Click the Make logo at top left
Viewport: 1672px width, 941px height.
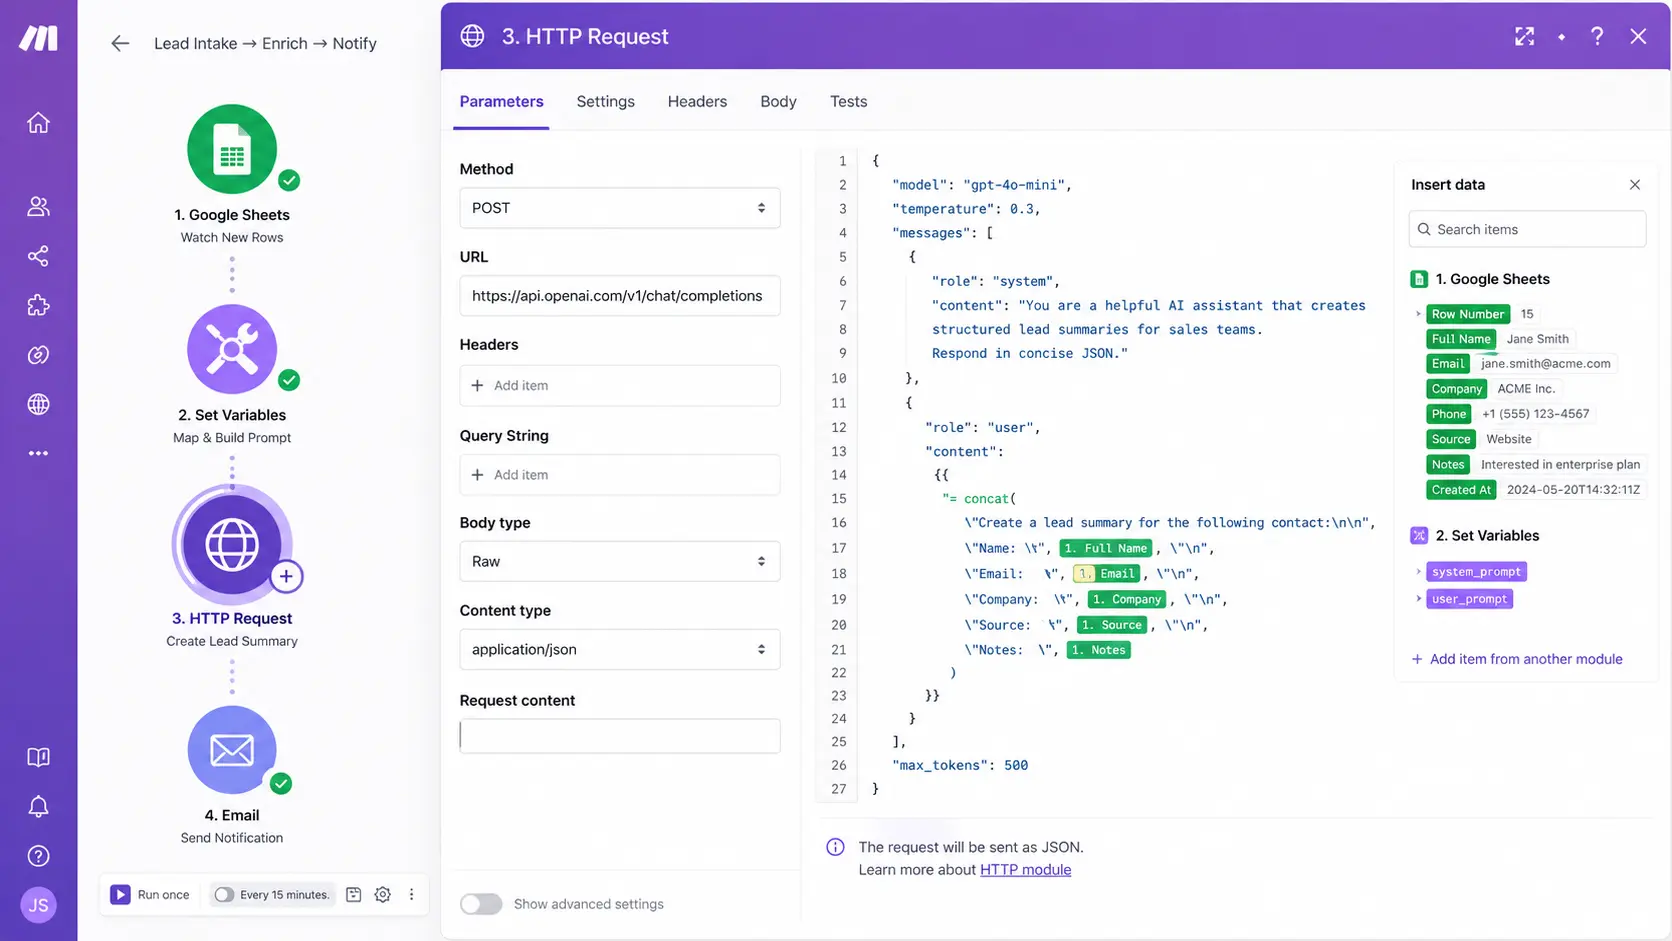[38, 38]
